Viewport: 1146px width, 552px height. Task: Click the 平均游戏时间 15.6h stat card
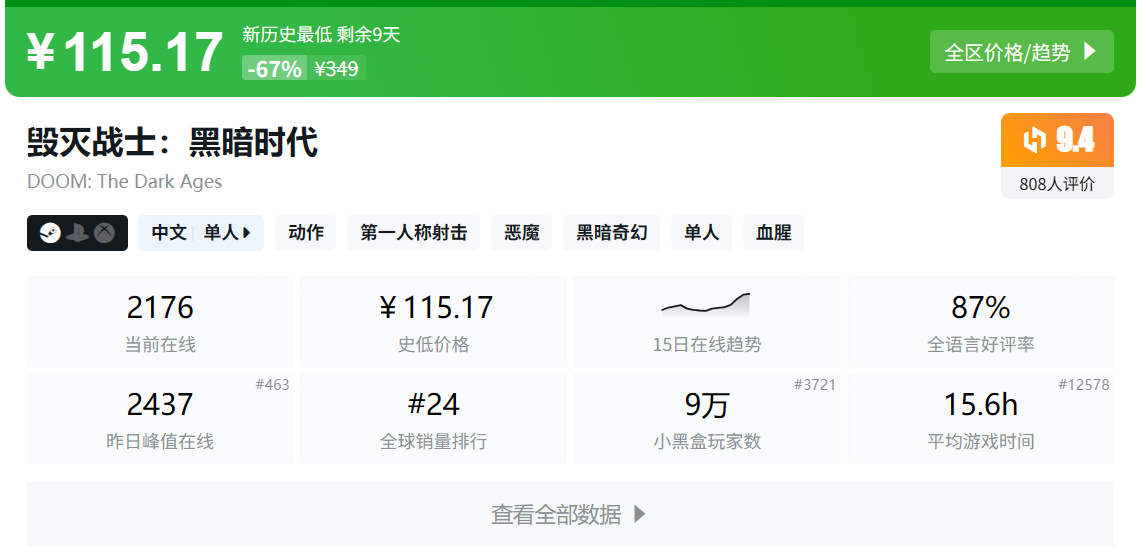pyautogui.click(x=981, y=419)
